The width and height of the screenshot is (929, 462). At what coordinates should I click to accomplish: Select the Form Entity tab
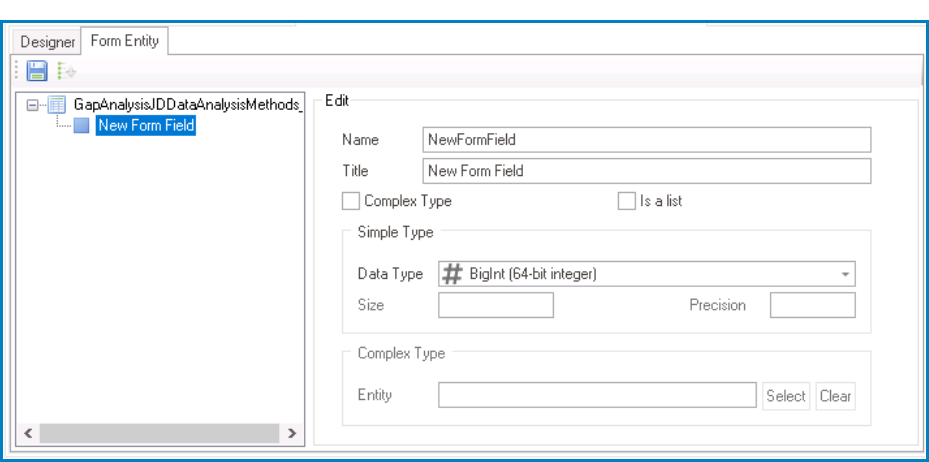pyautogui.click(x=114, y=41)
